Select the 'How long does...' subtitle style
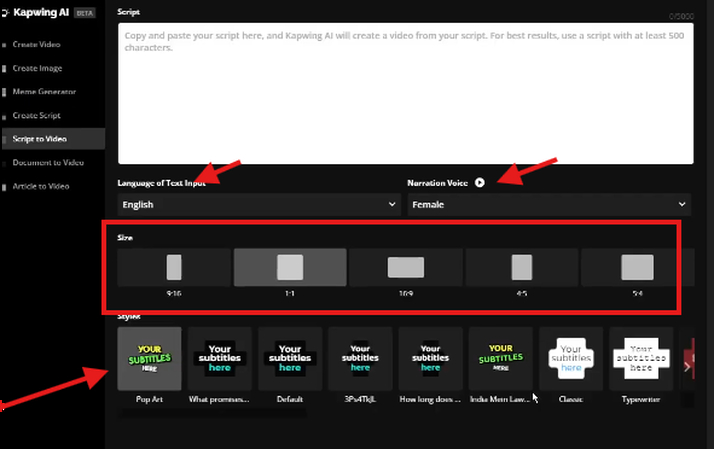Image resolution: width=714 pixels, height=449 pixels. coord(430,358)
